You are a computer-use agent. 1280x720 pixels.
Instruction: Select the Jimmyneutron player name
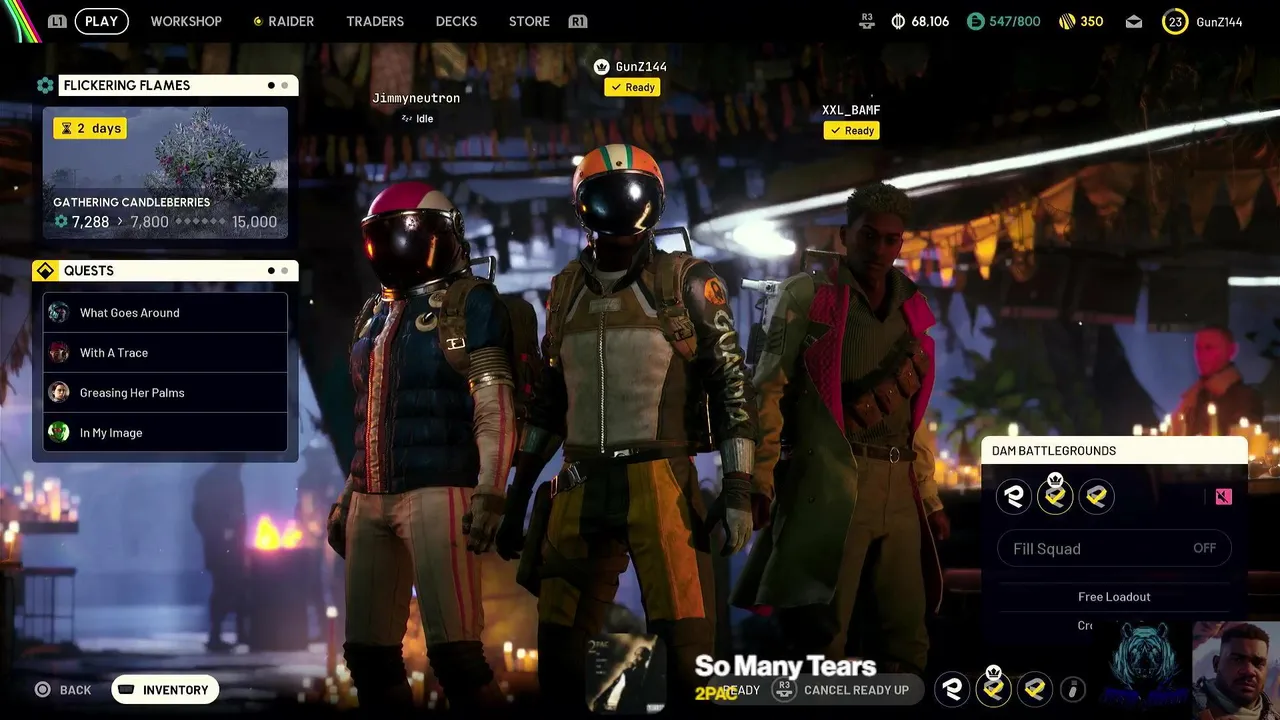[x=416, y=98]
